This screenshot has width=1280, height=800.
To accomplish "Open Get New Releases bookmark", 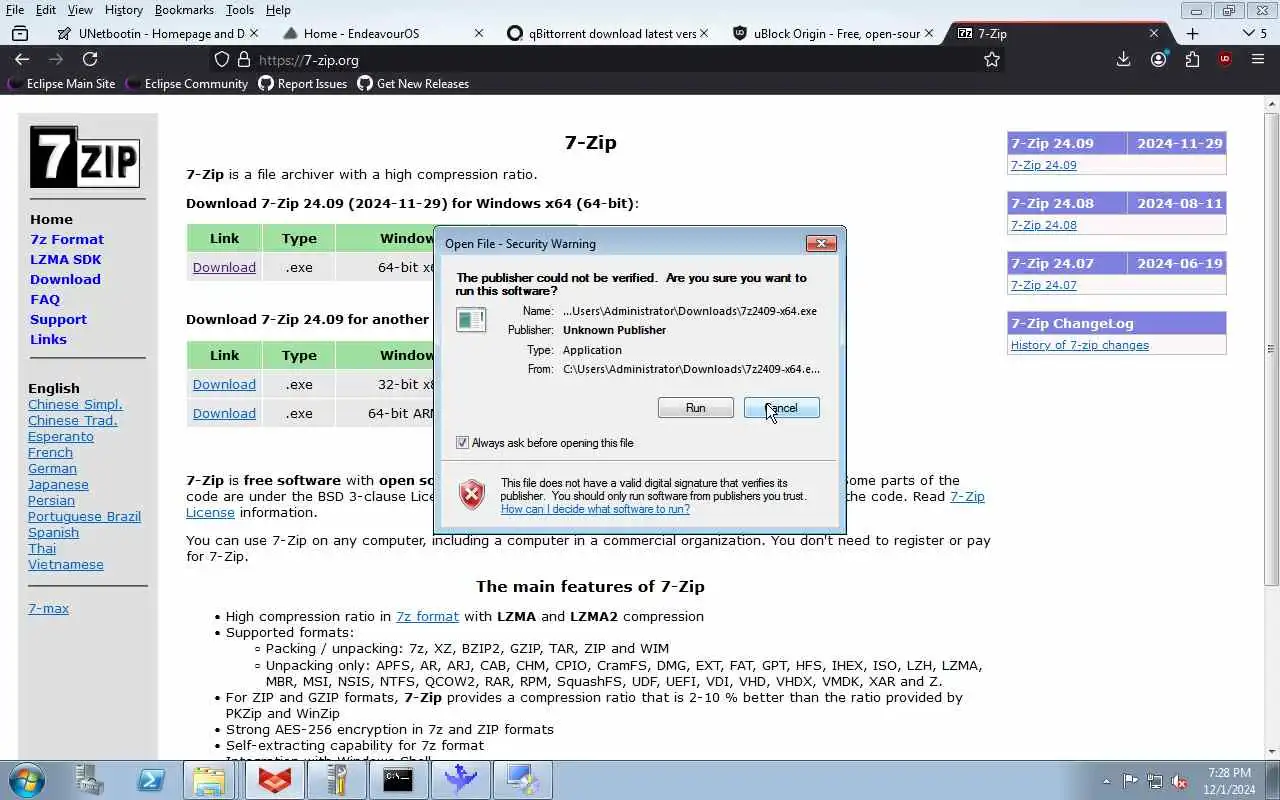I will [413, 84].
